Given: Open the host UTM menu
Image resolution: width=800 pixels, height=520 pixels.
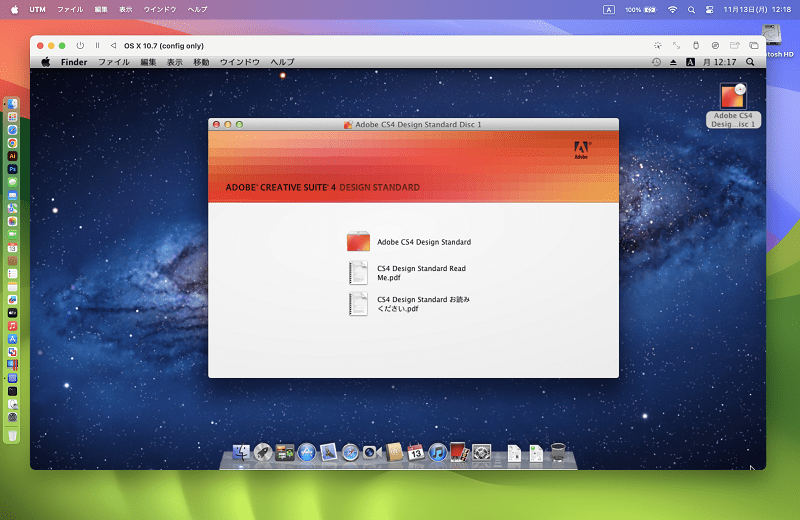Looking at the screenshot, I should (x=37, y=9).
